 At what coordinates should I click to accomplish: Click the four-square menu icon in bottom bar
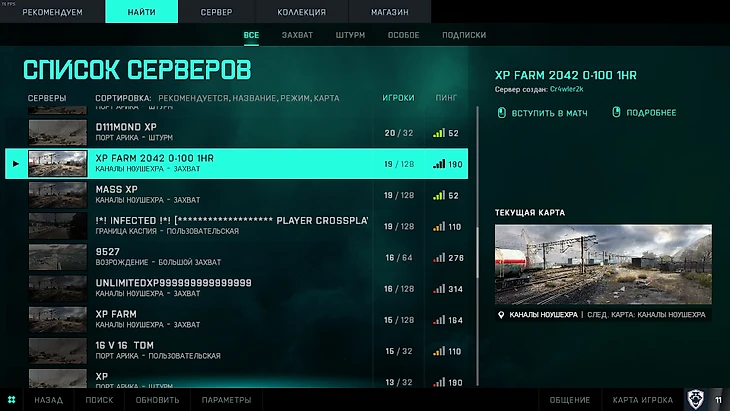12,400
